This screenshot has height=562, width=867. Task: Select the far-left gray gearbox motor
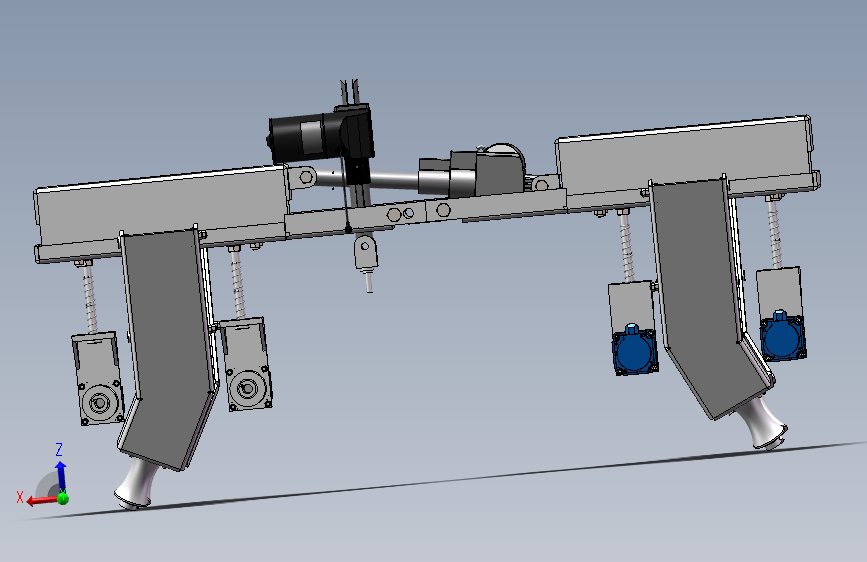[97, 379]
